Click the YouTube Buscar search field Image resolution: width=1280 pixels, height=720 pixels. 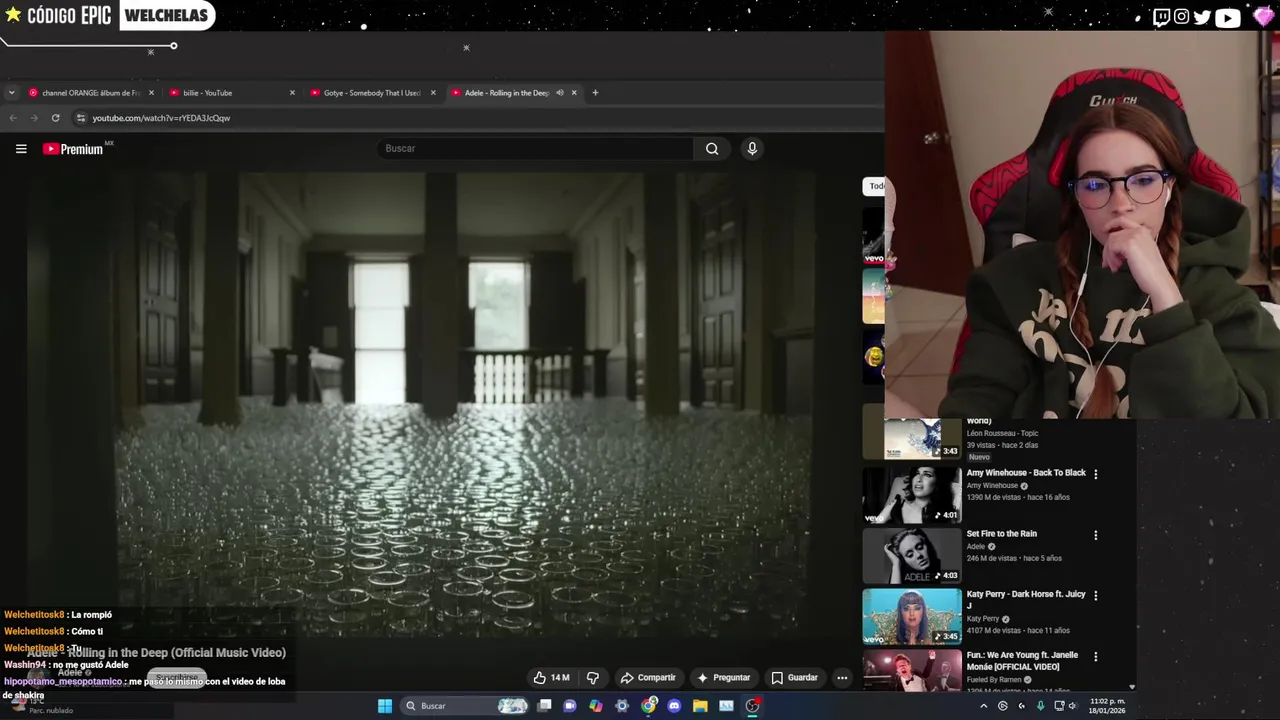coord(535,149)
